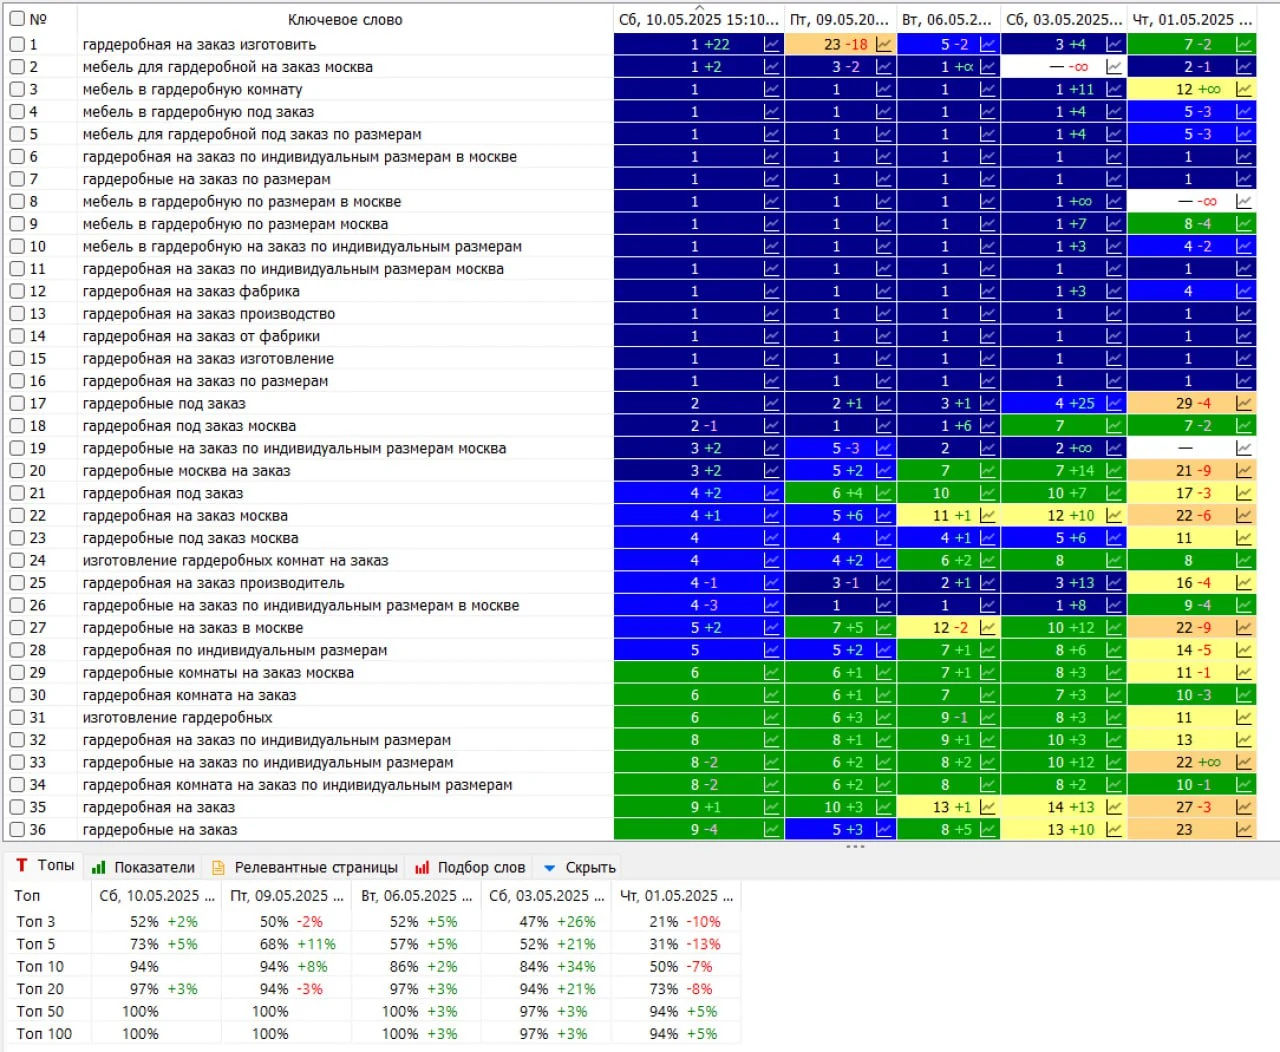Open chart icon for row 35 in 03.05.2025 column
Screen dimensions: 1280x1052
(x=1114, y=807)
